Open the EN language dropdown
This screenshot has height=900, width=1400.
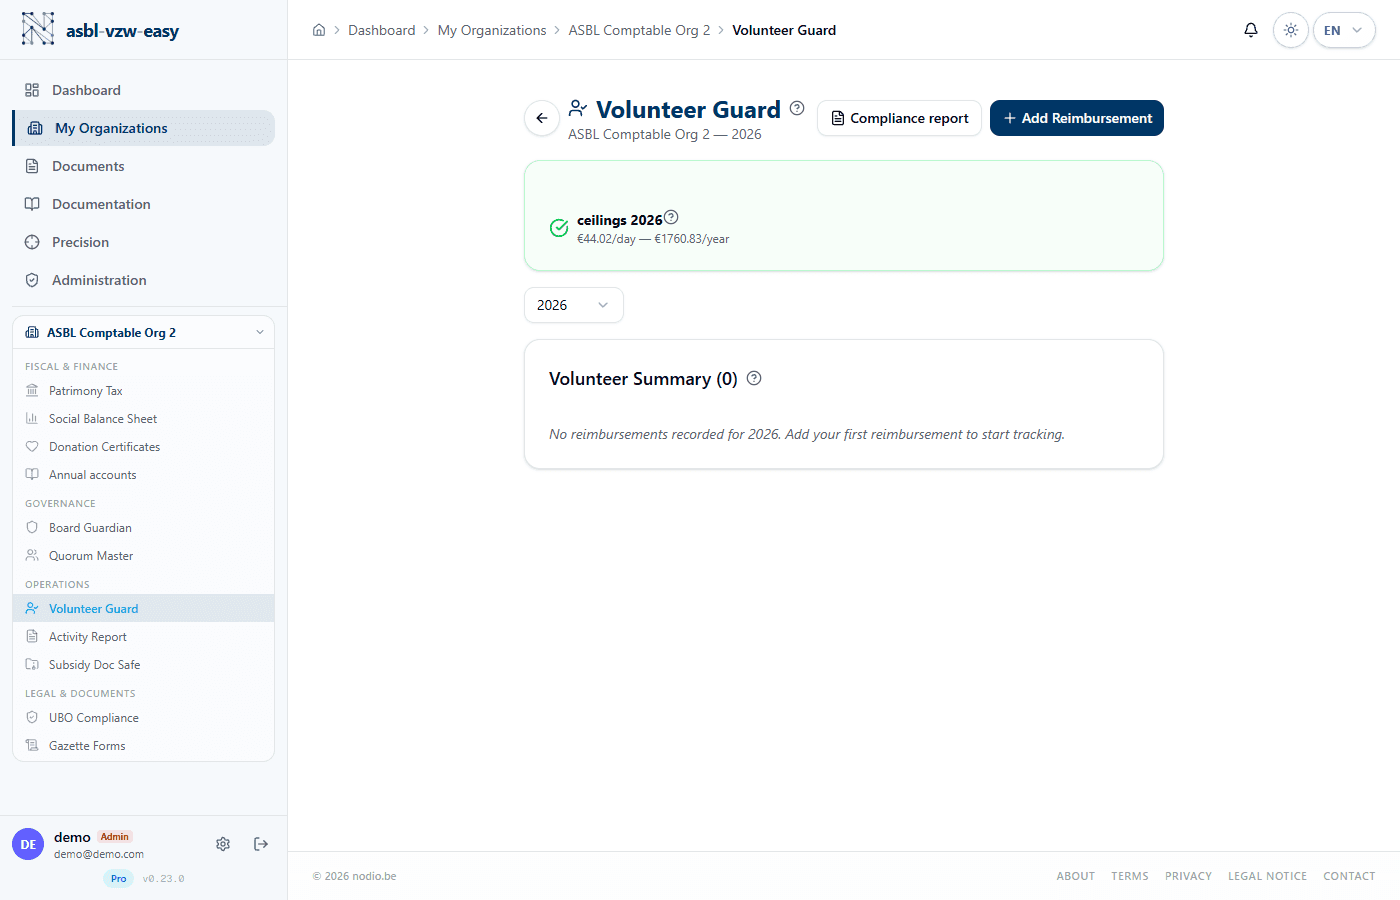click(1344, 30)
